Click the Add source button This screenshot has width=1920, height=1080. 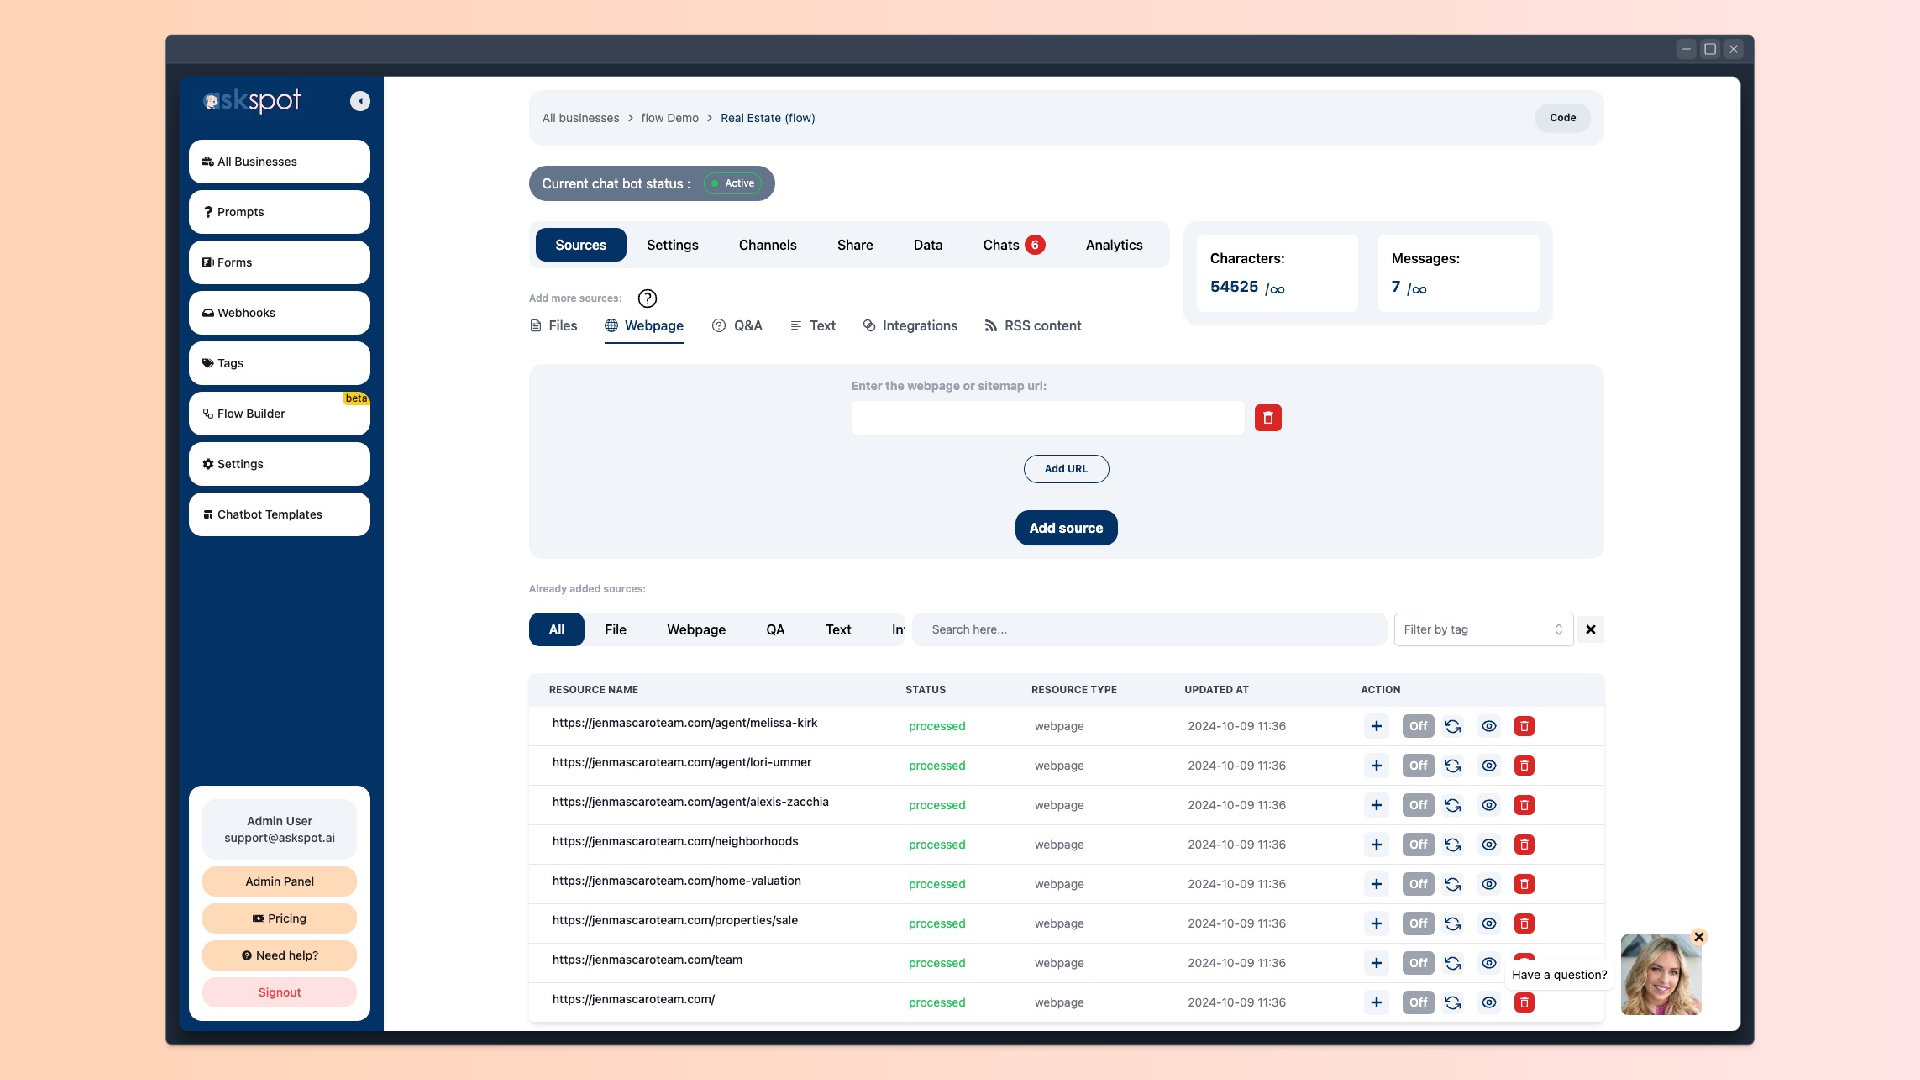[x=1066, y=528]
